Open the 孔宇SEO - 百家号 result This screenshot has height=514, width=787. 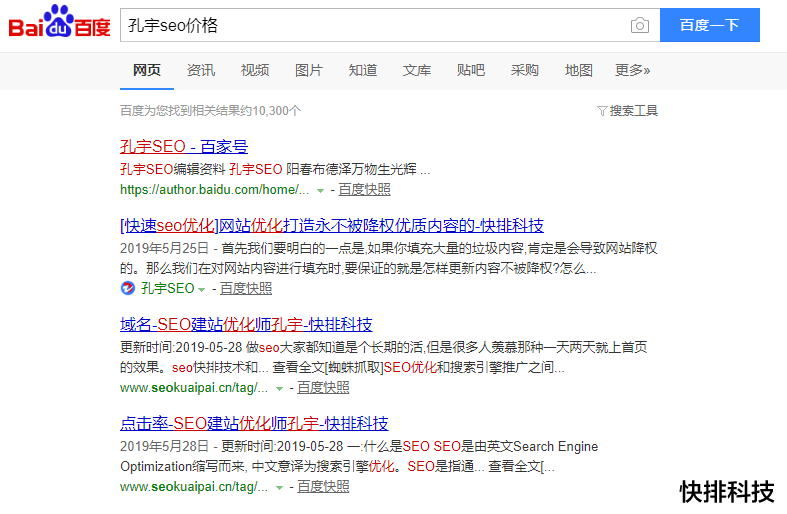(x=184, y=147)
